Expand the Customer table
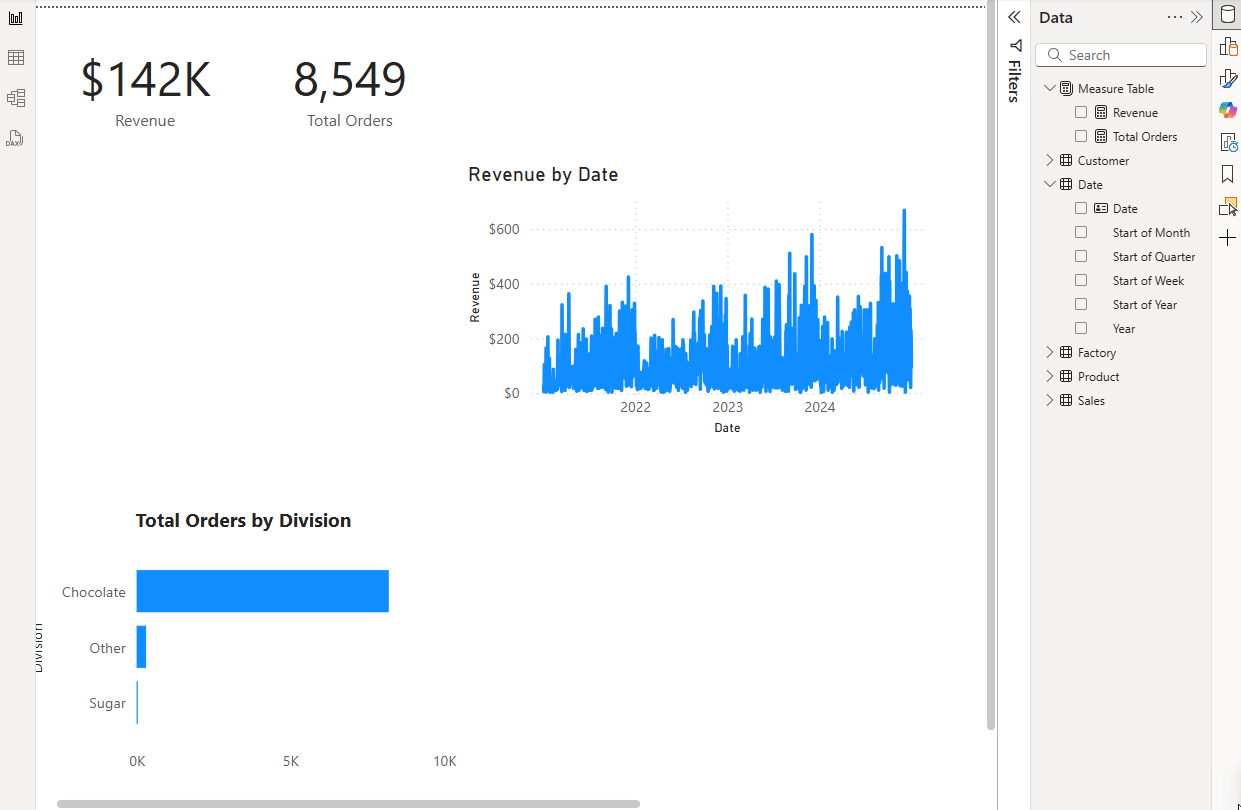Image resolution: width=1241 pixels, height=810 pixels. point(1049,161)
